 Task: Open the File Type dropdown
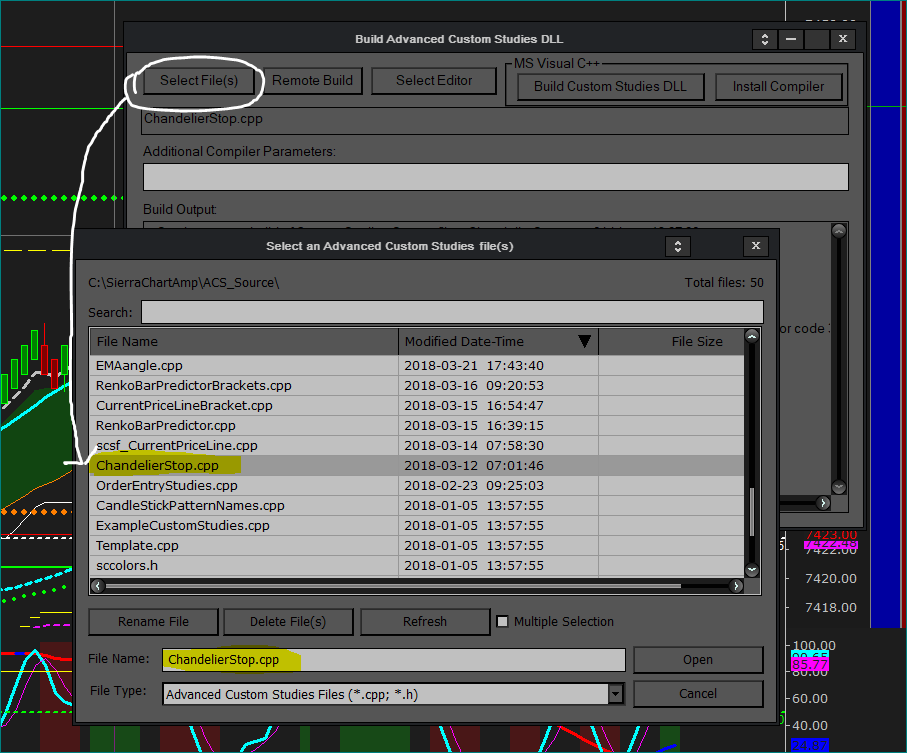(616, 693)
